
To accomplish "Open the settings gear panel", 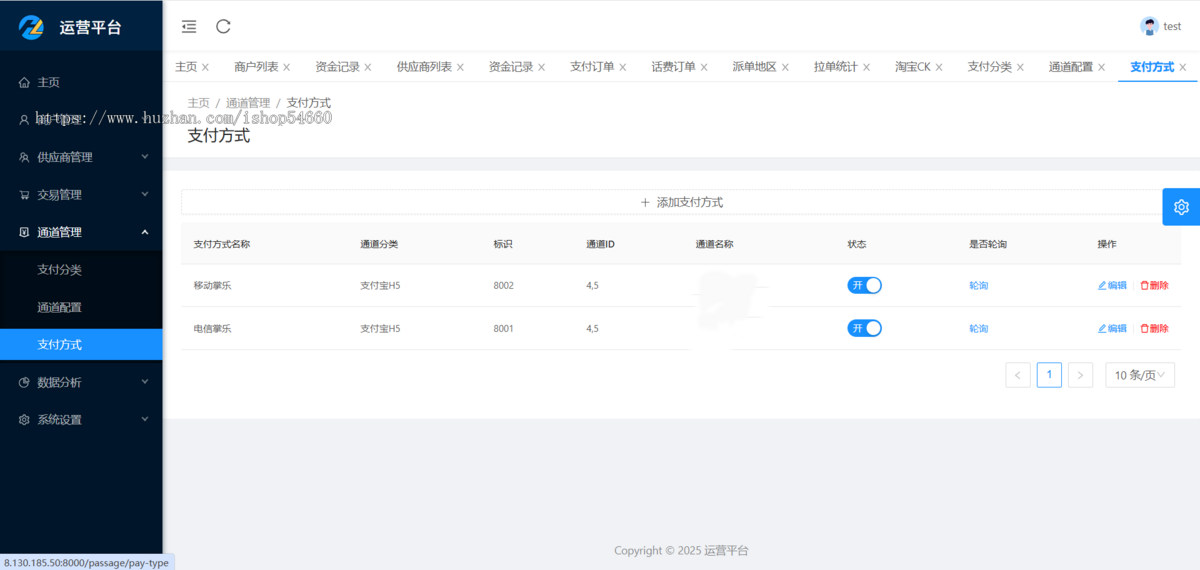I will (1181, 207).
